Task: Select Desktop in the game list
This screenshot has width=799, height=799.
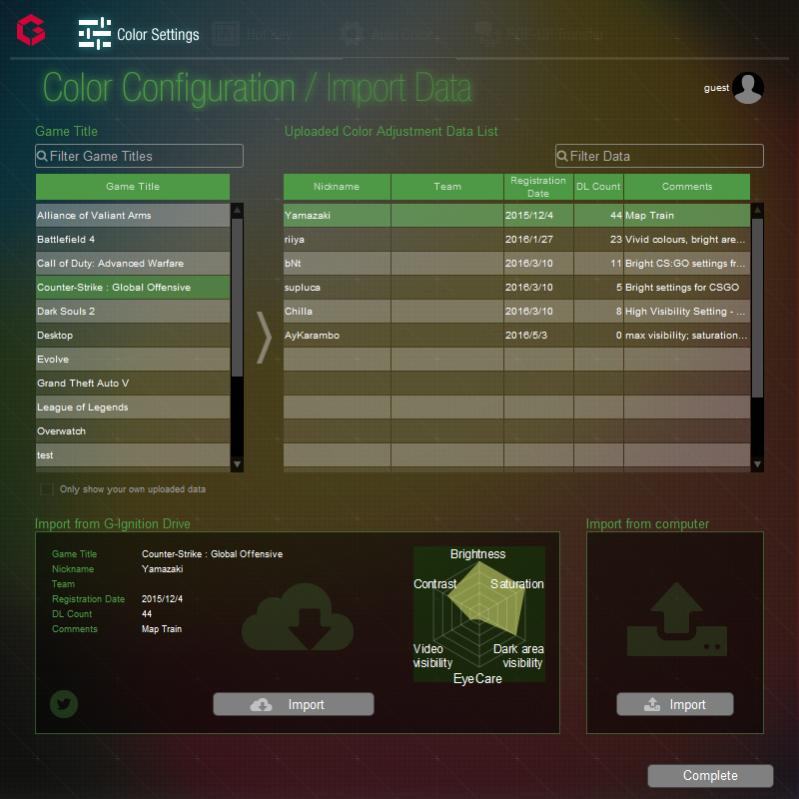Action: tap(132, 335)
